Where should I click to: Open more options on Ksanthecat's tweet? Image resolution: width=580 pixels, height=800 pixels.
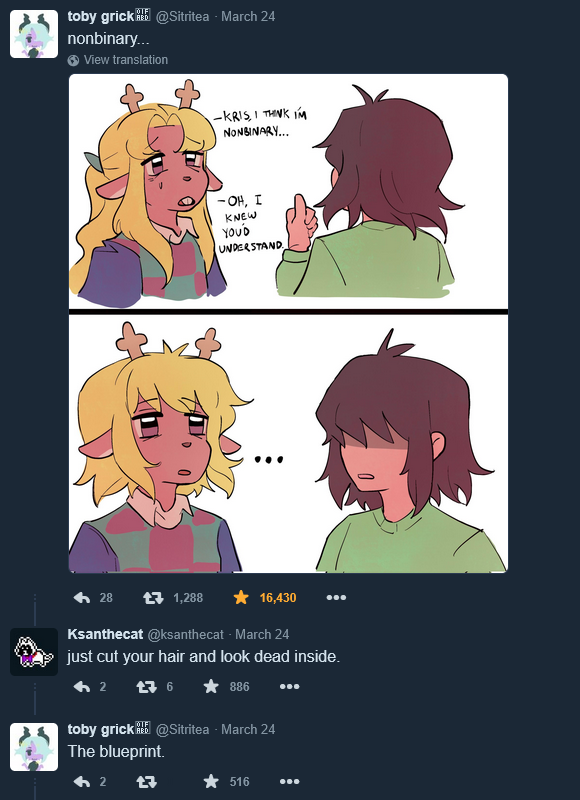click(x=289, y=687)
